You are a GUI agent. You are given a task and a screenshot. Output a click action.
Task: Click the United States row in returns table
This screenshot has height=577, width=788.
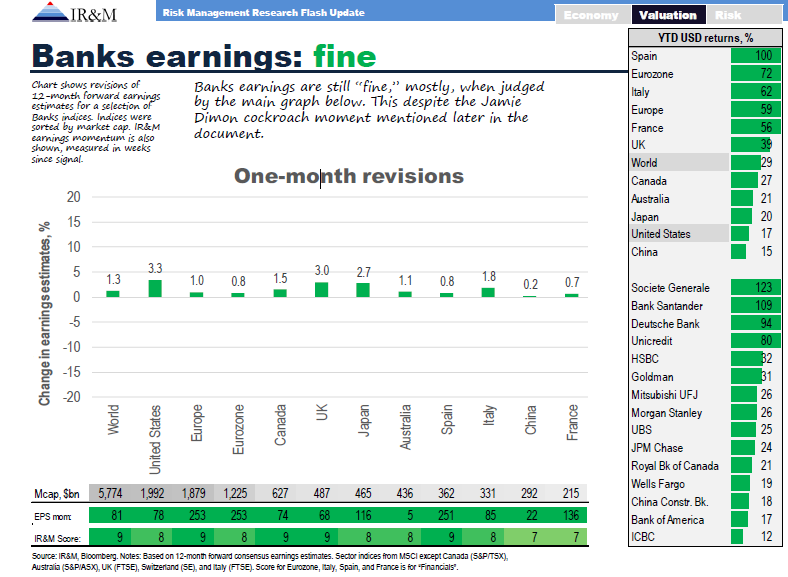[705, 234]
